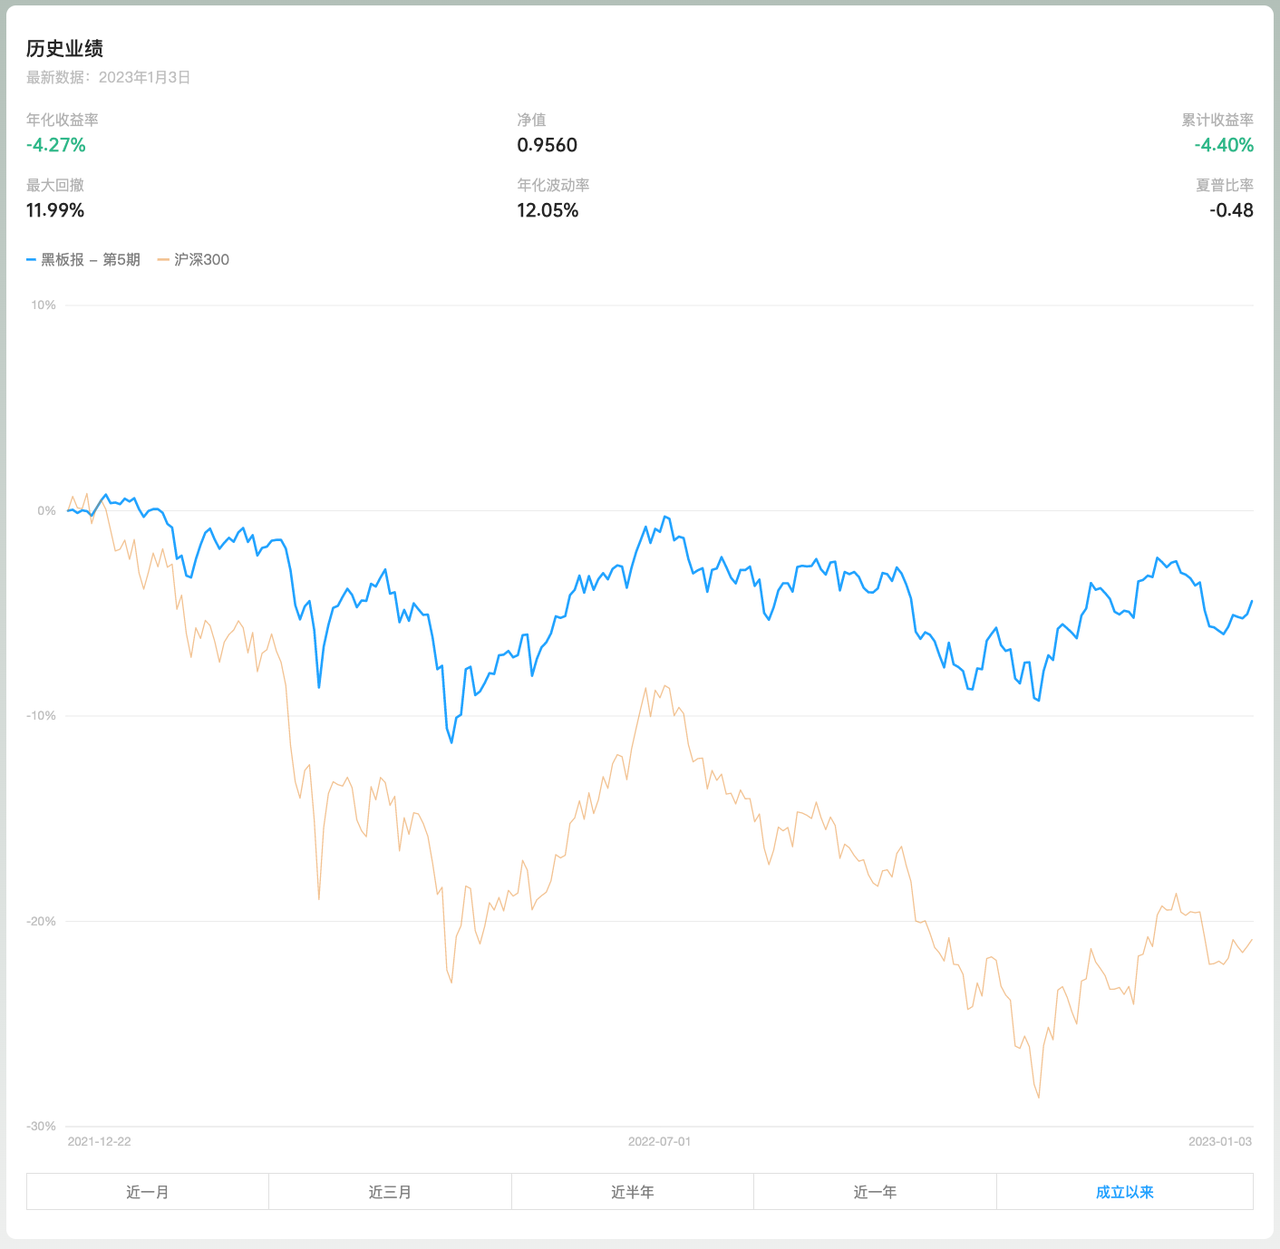
Task: Show 近半年 performance period
Action: [632, 1192]
